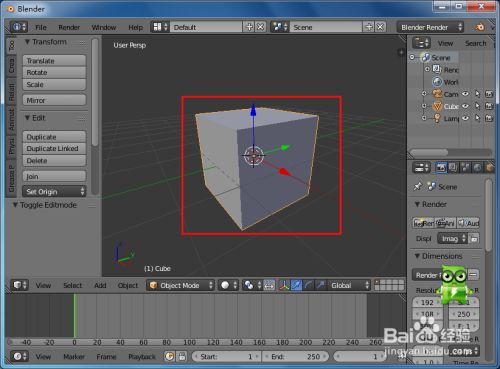Viewport: 500px width, 369px height.
Task: Collapse the Dimensions panel in Properties
Action: [417, 256]
